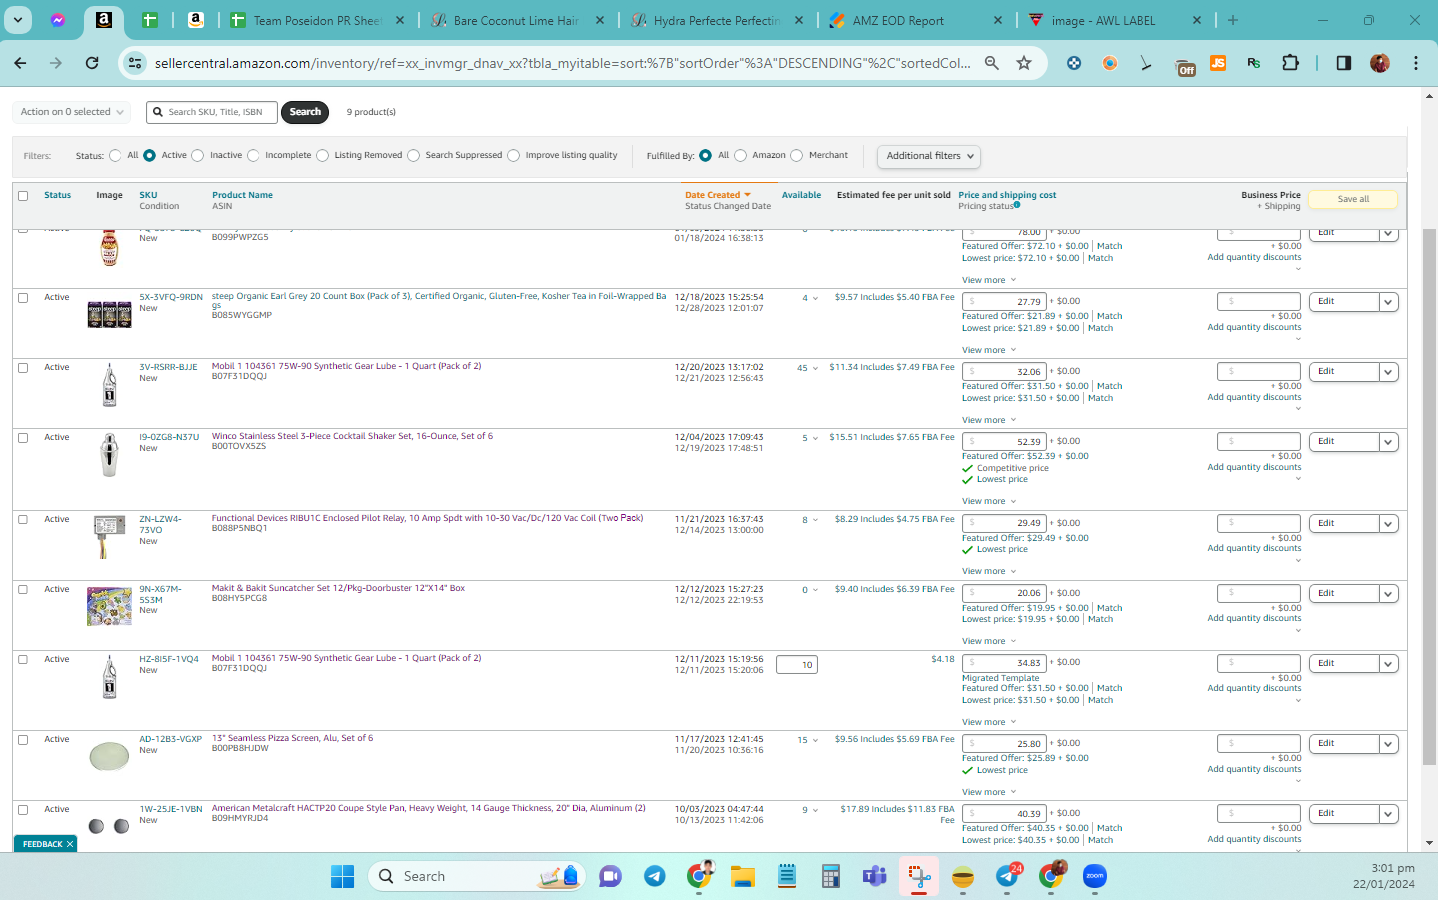This screenshot has height=900, width=1438.
Task: Open File Explorer from taskbar
Action: pyautogui.click(x=742, y=876)
